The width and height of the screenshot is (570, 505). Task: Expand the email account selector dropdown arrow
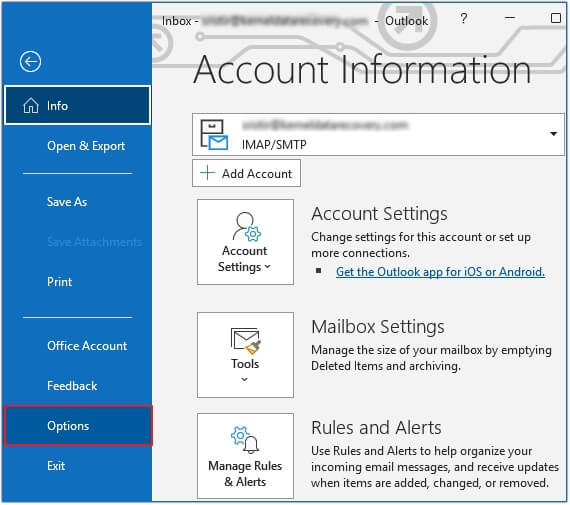coord(553,134)
